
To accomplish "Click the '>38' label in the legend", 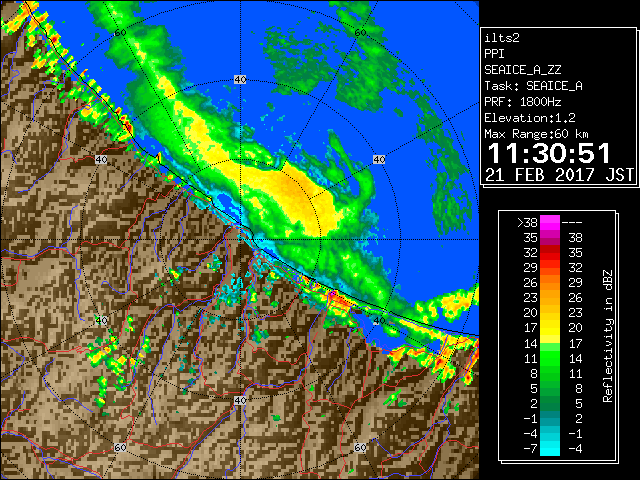I will coord(527,222).
